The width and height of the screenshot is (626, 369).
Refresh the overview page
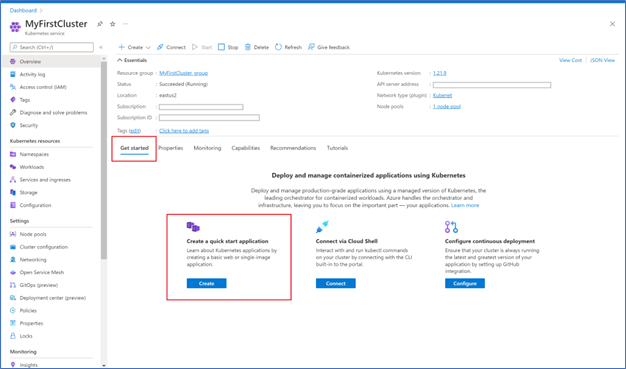288,47
